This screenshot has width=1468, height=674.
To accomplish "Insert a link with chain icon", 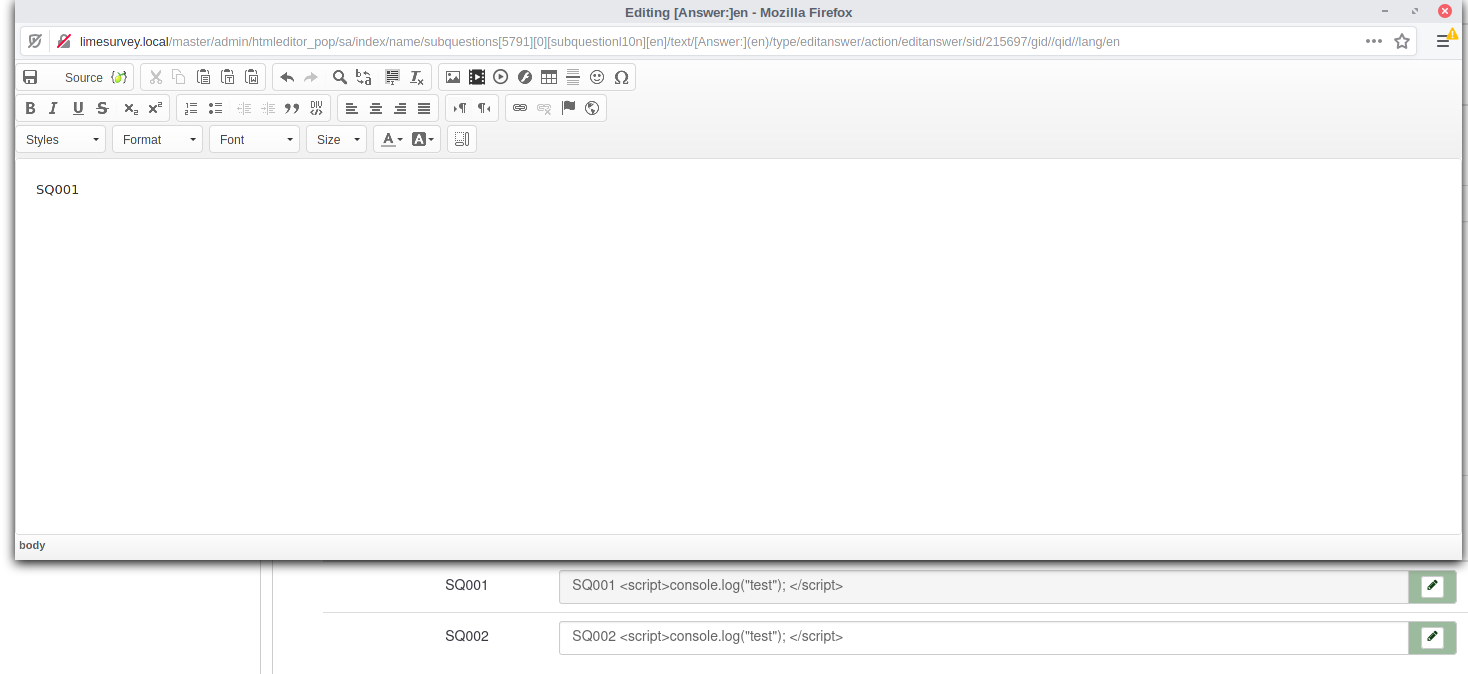I will [x=520, y=108].
